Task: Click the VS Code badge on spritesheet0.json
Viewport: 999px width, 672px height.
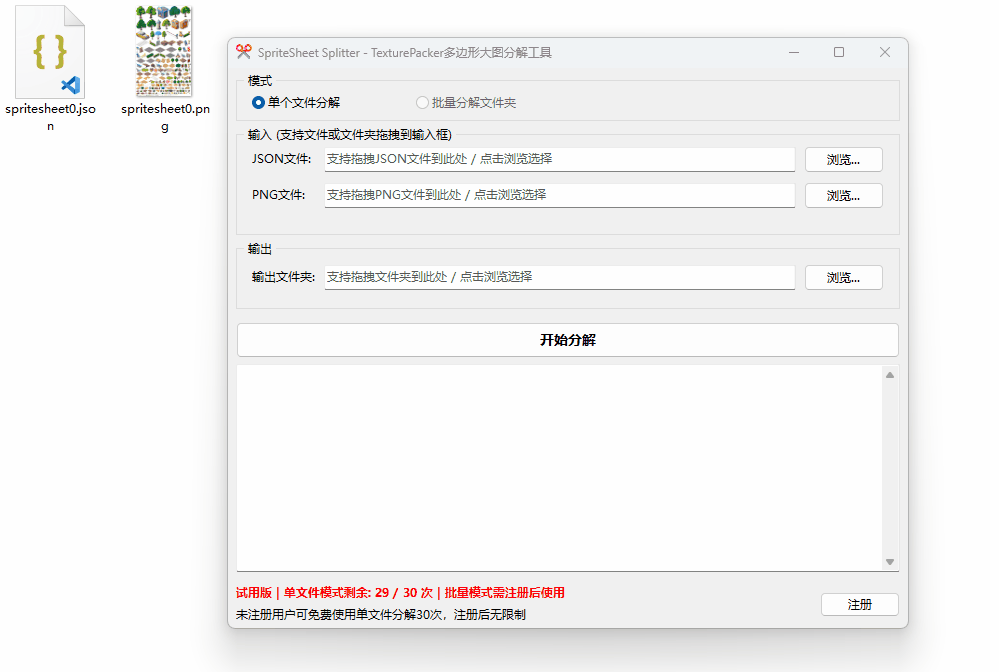Action: pyautogui.click(x=70, y=85)
